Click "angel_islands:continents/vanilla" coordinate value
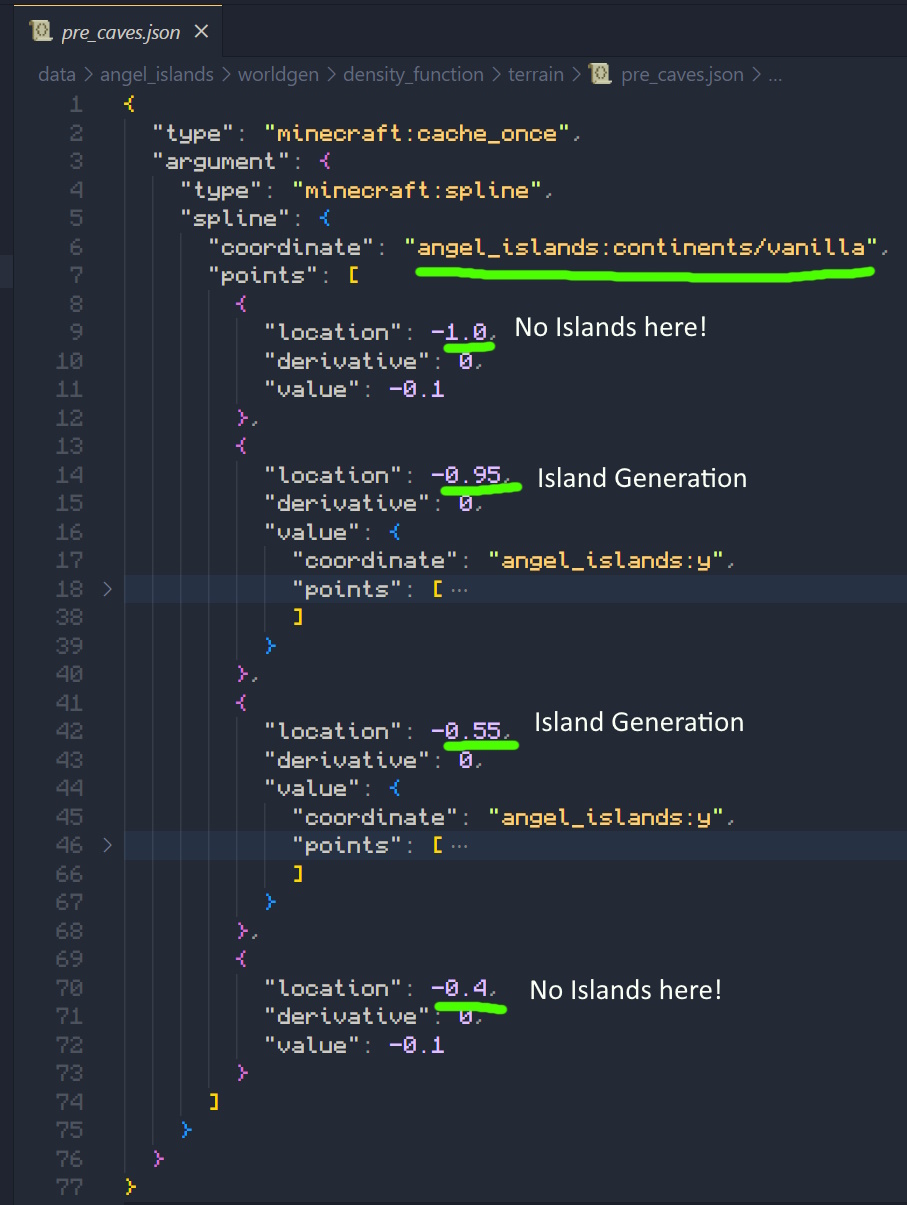The height and width of the screenshot is (1205, 907). click(x=641, y=247)
